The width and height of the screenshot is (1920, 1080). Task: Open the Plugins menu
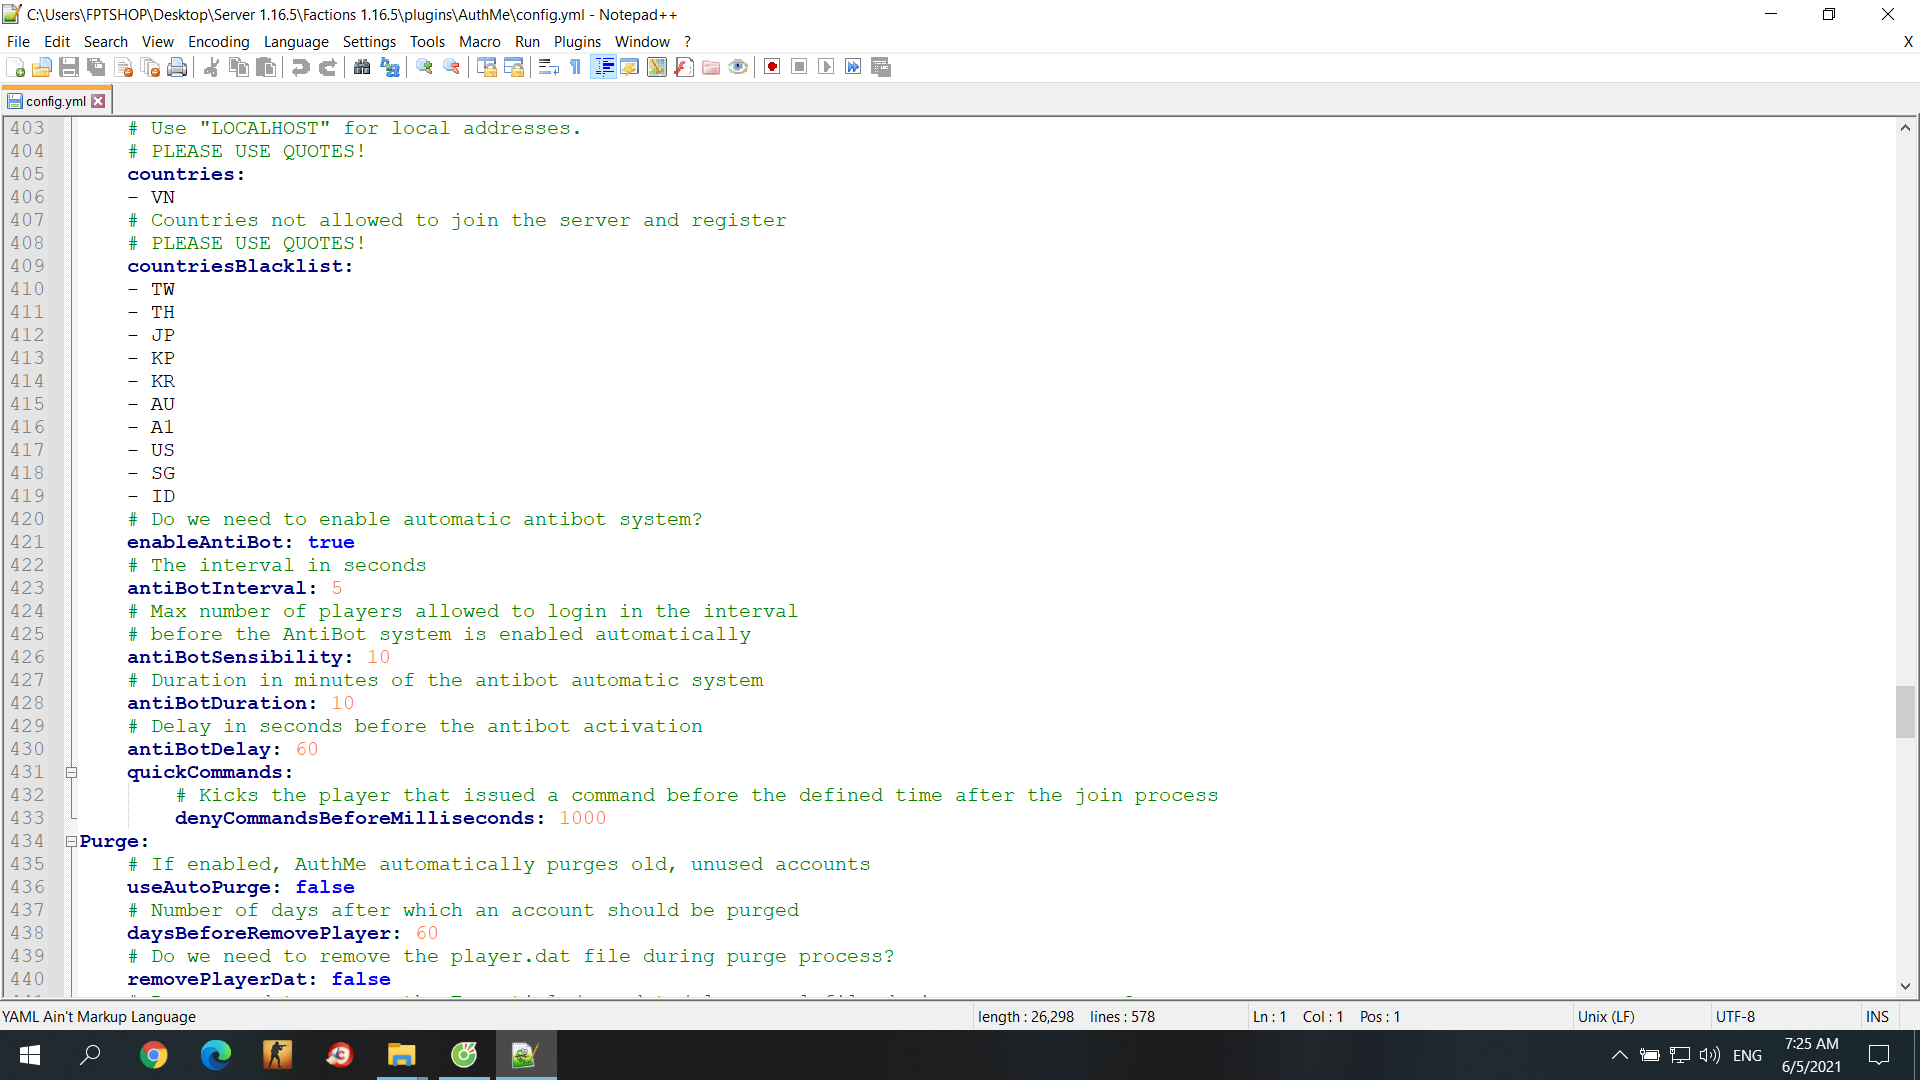coord(577,42)
